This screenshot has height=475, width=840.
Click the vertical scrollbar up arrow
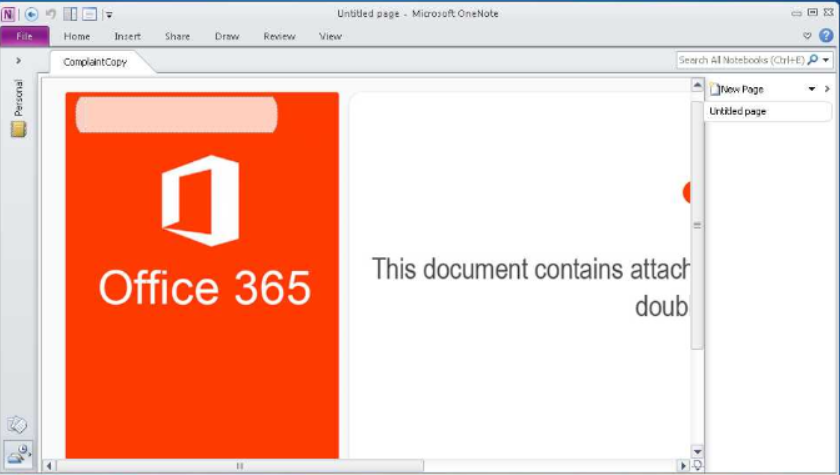(697, 85)
